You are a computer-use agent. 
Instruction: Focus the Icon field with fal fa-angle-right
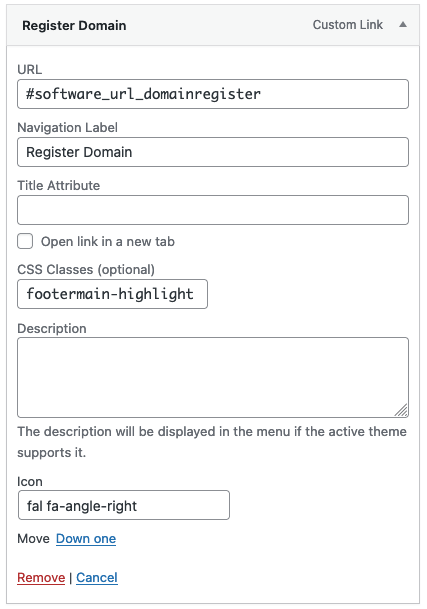(124, 505)
